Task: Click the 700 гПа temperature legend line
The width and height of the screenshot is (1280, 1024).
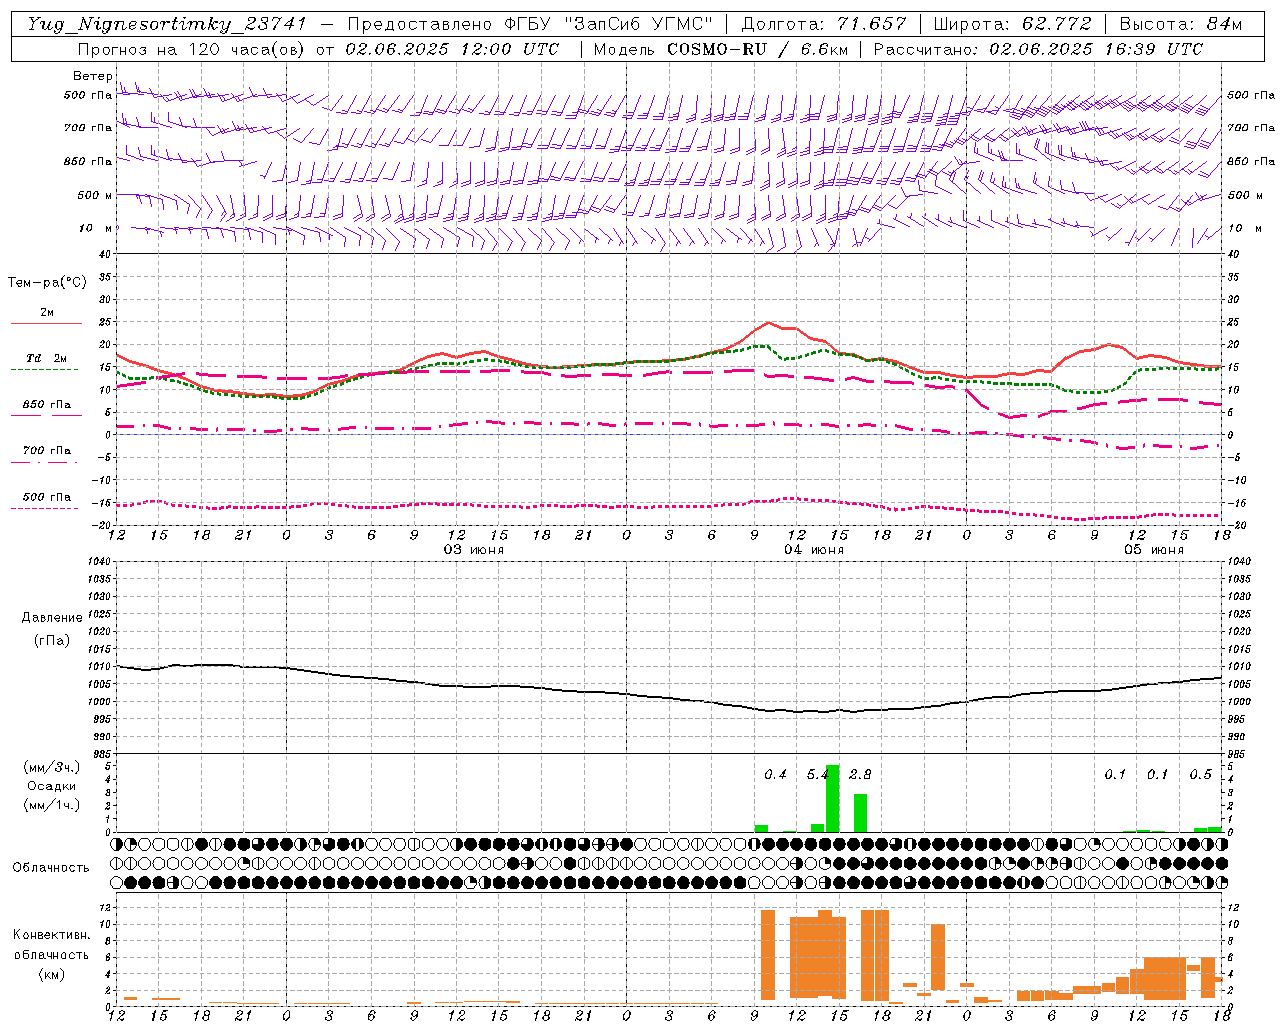Action: coord(46,454)
